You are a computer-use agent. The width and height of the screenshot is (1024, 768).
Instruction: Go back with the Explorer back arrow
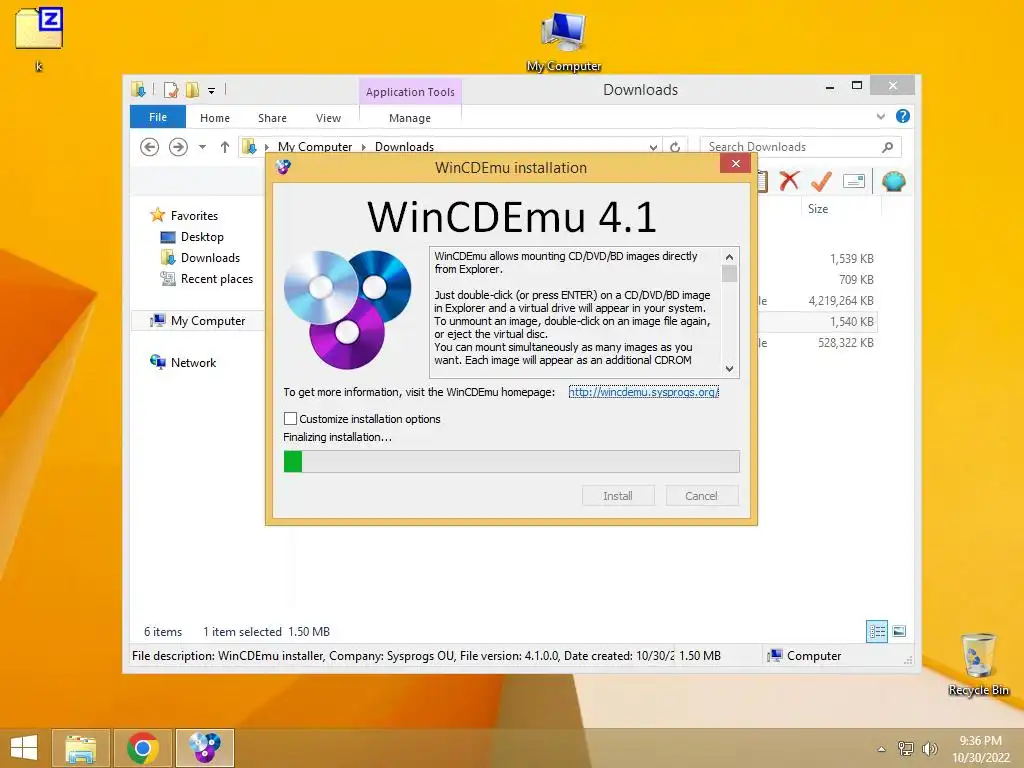click(150, 147)
